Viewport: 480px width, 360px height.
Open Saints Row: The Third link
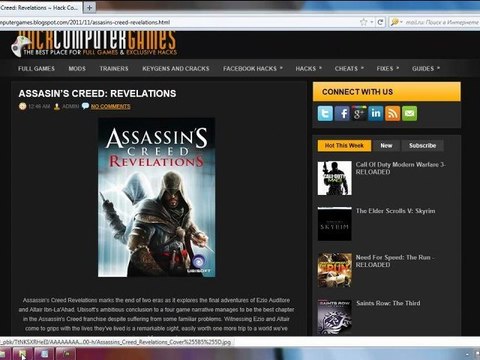point(388,303)
